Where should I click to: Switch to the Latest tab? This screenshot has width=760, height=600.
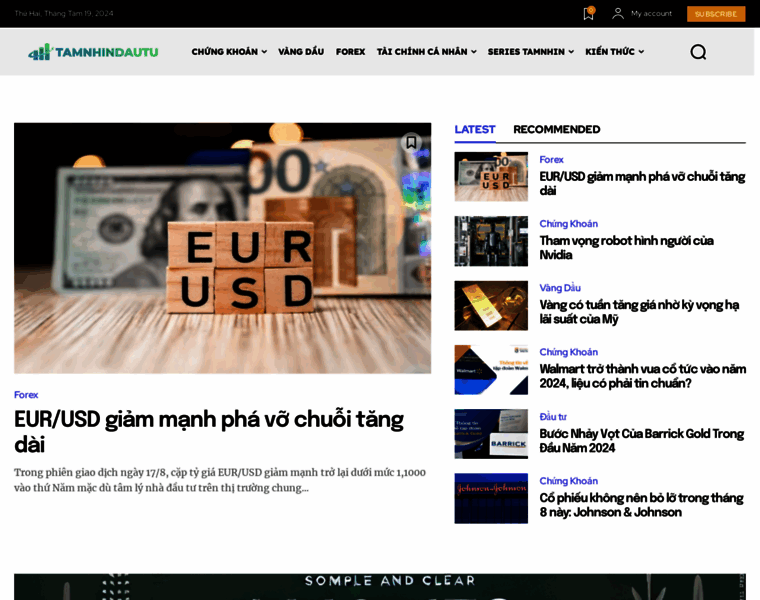coord(475,129)
